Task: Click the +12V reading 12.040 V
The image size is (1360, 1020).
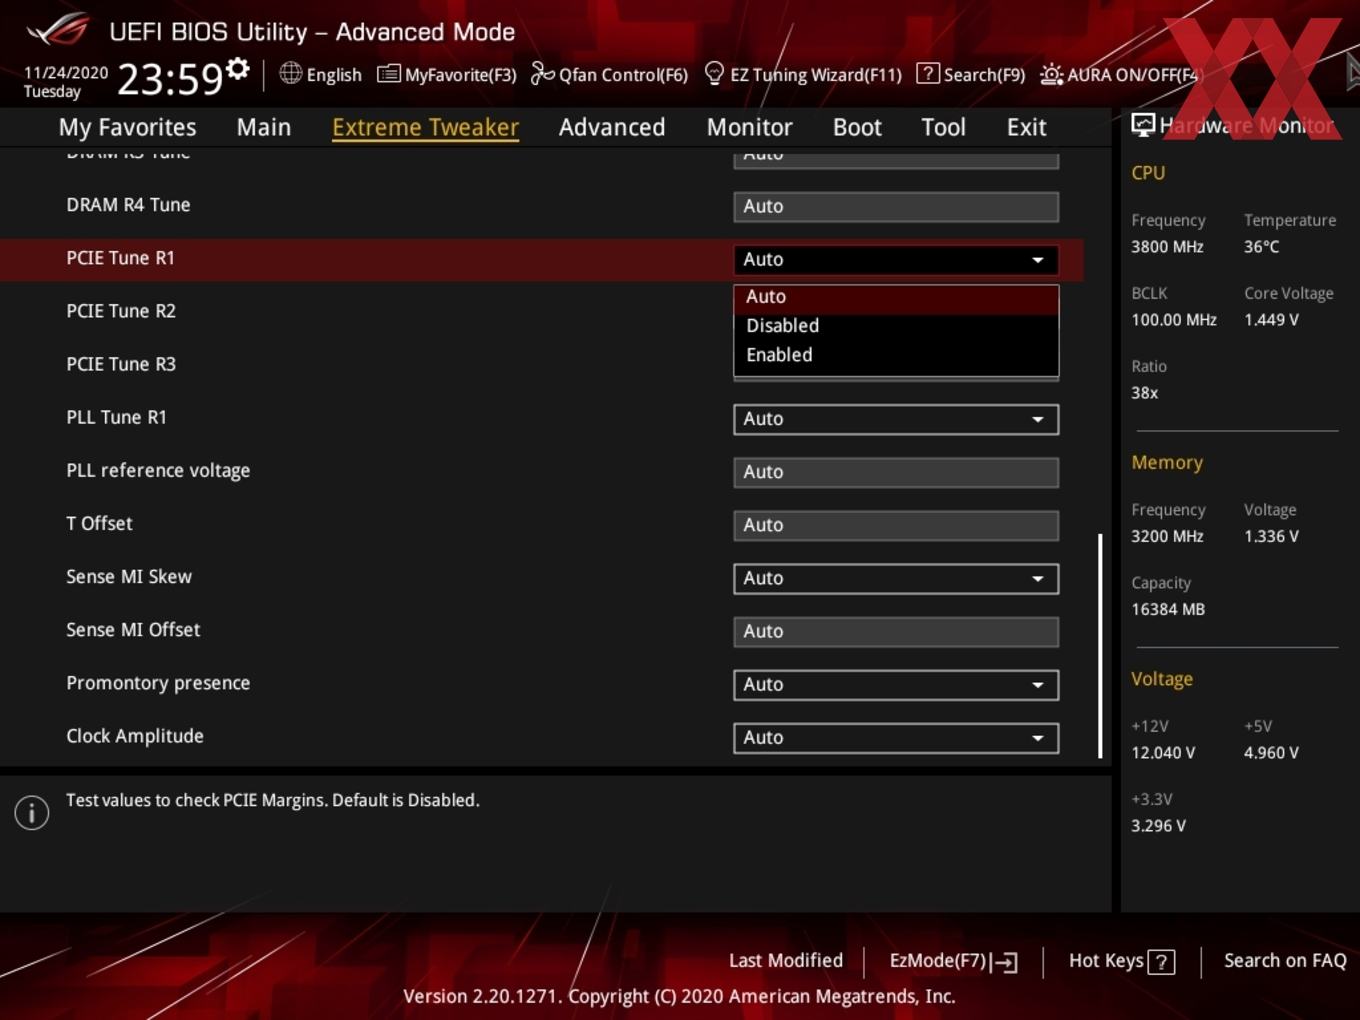Action: (1163, 753)
